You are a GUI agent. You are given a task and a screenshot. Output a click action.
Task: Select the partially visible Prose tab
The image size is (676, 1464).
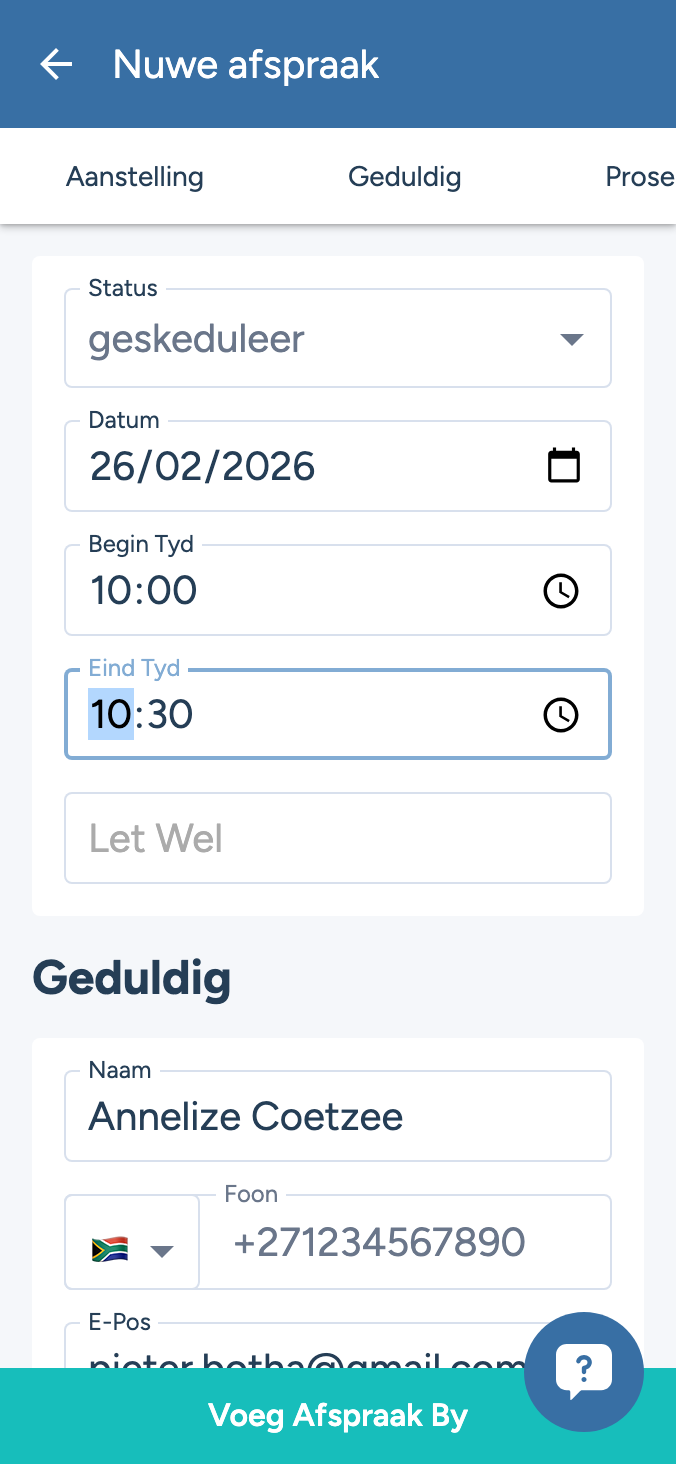pos(640,177)
